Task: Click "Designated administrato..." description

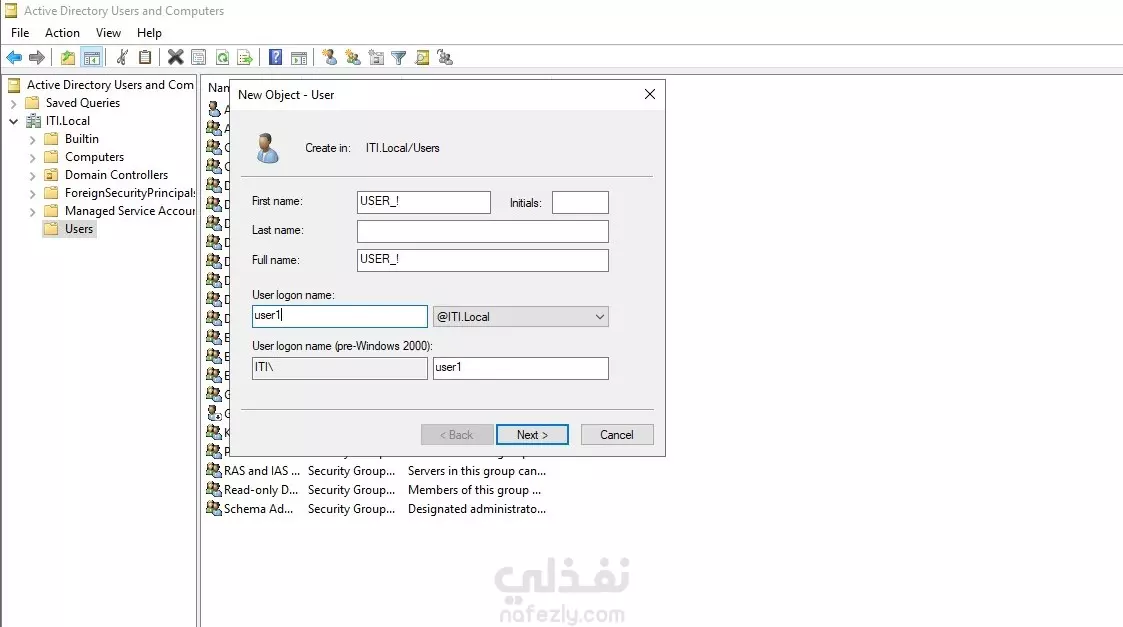Action: point(477,509)
